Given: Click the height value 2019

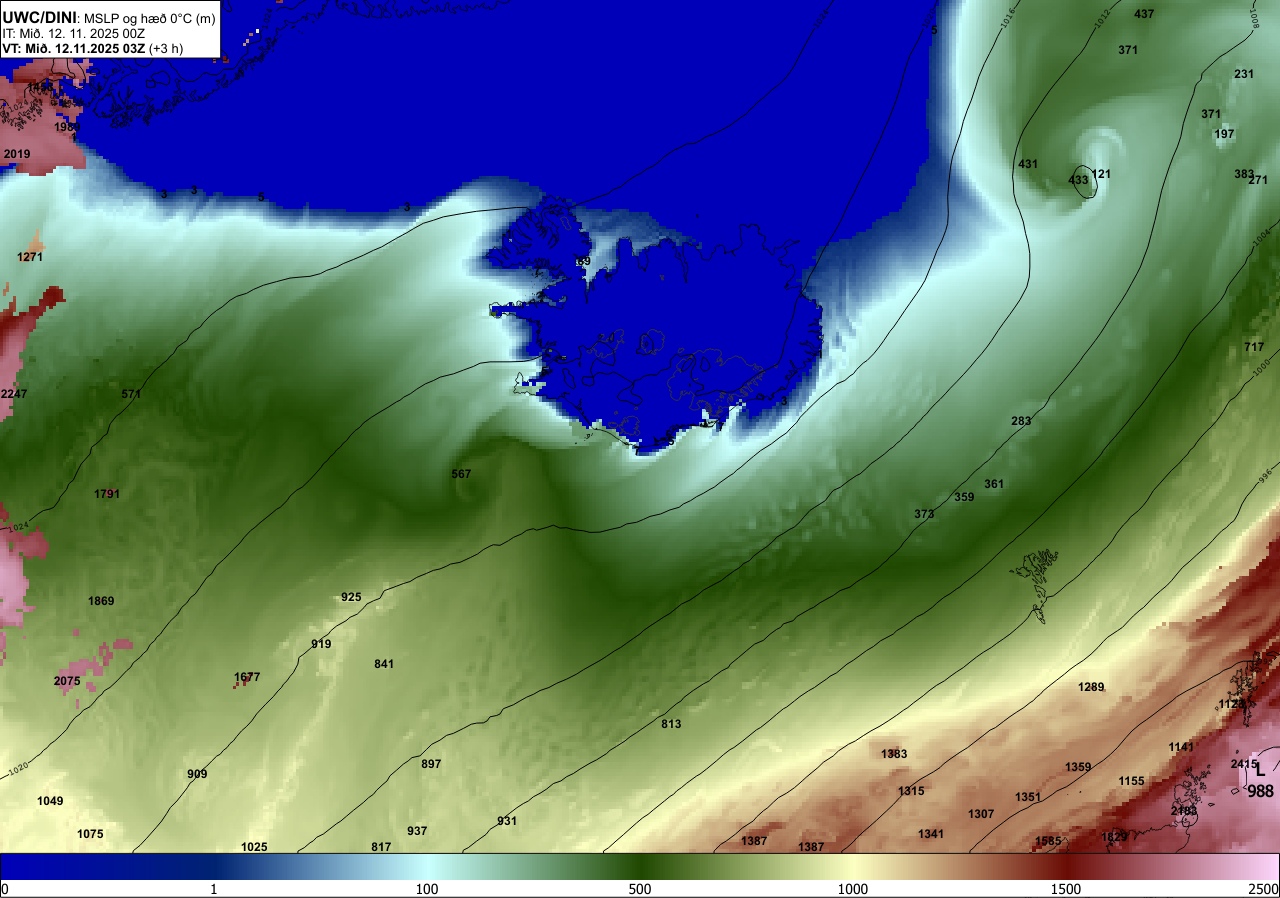Looking at the screenshot, I should 17,154.
